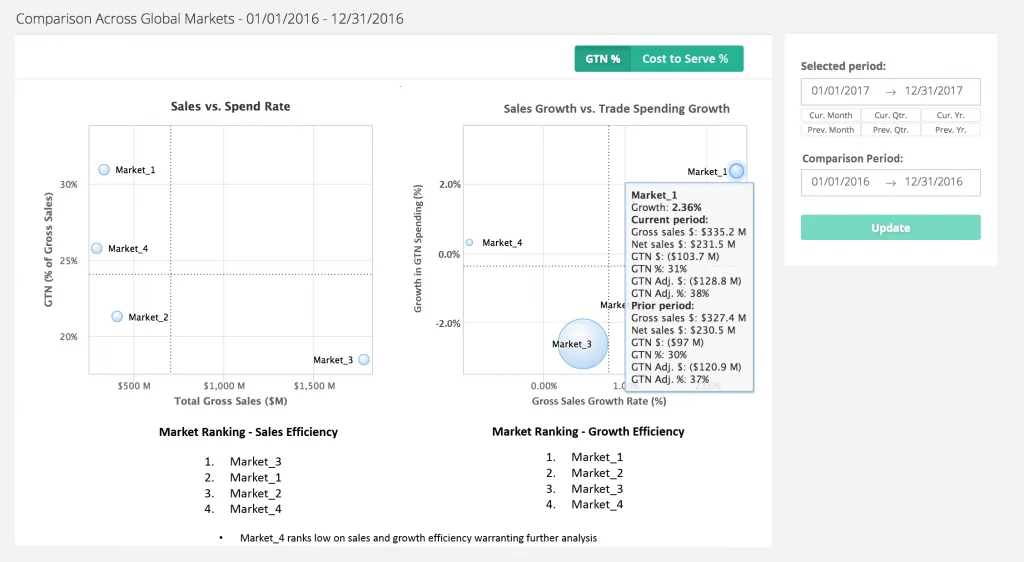This screenshot has width=1024, height=562.
Task: Choose the Prev. Yr. preset
Action: 950,130
